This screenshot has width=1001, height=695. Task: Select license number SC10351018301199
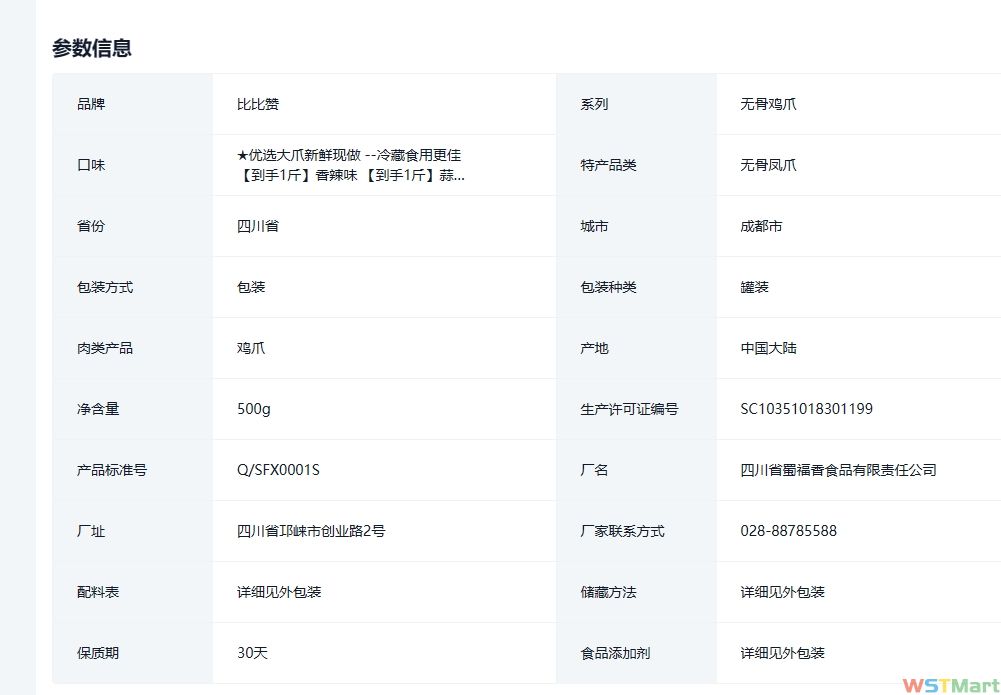pyautogui.click(x=806, y=409)
